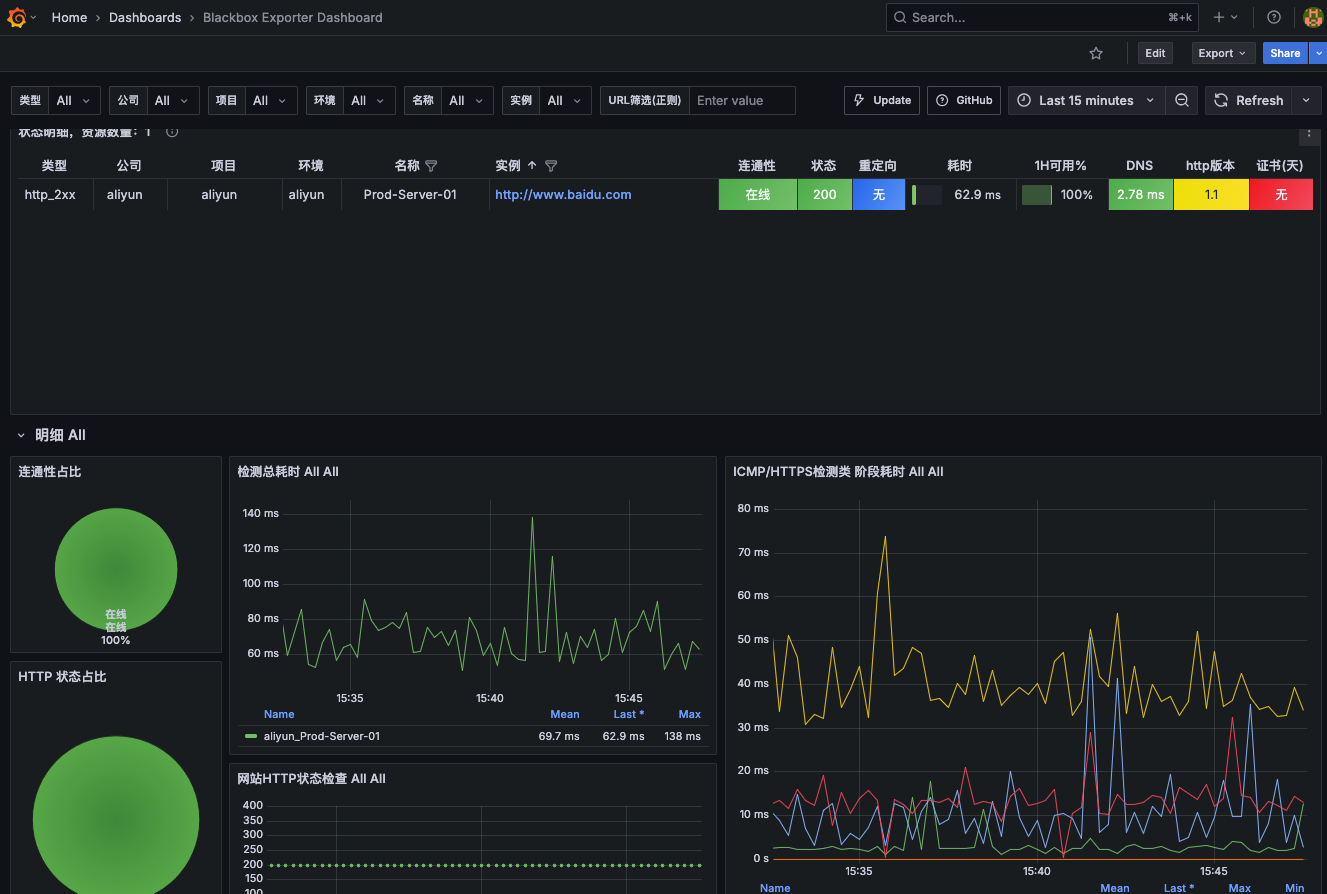Screen dimensions: 1327x894
Task: Sort table by 重定向 header
Action: point(878,166)
